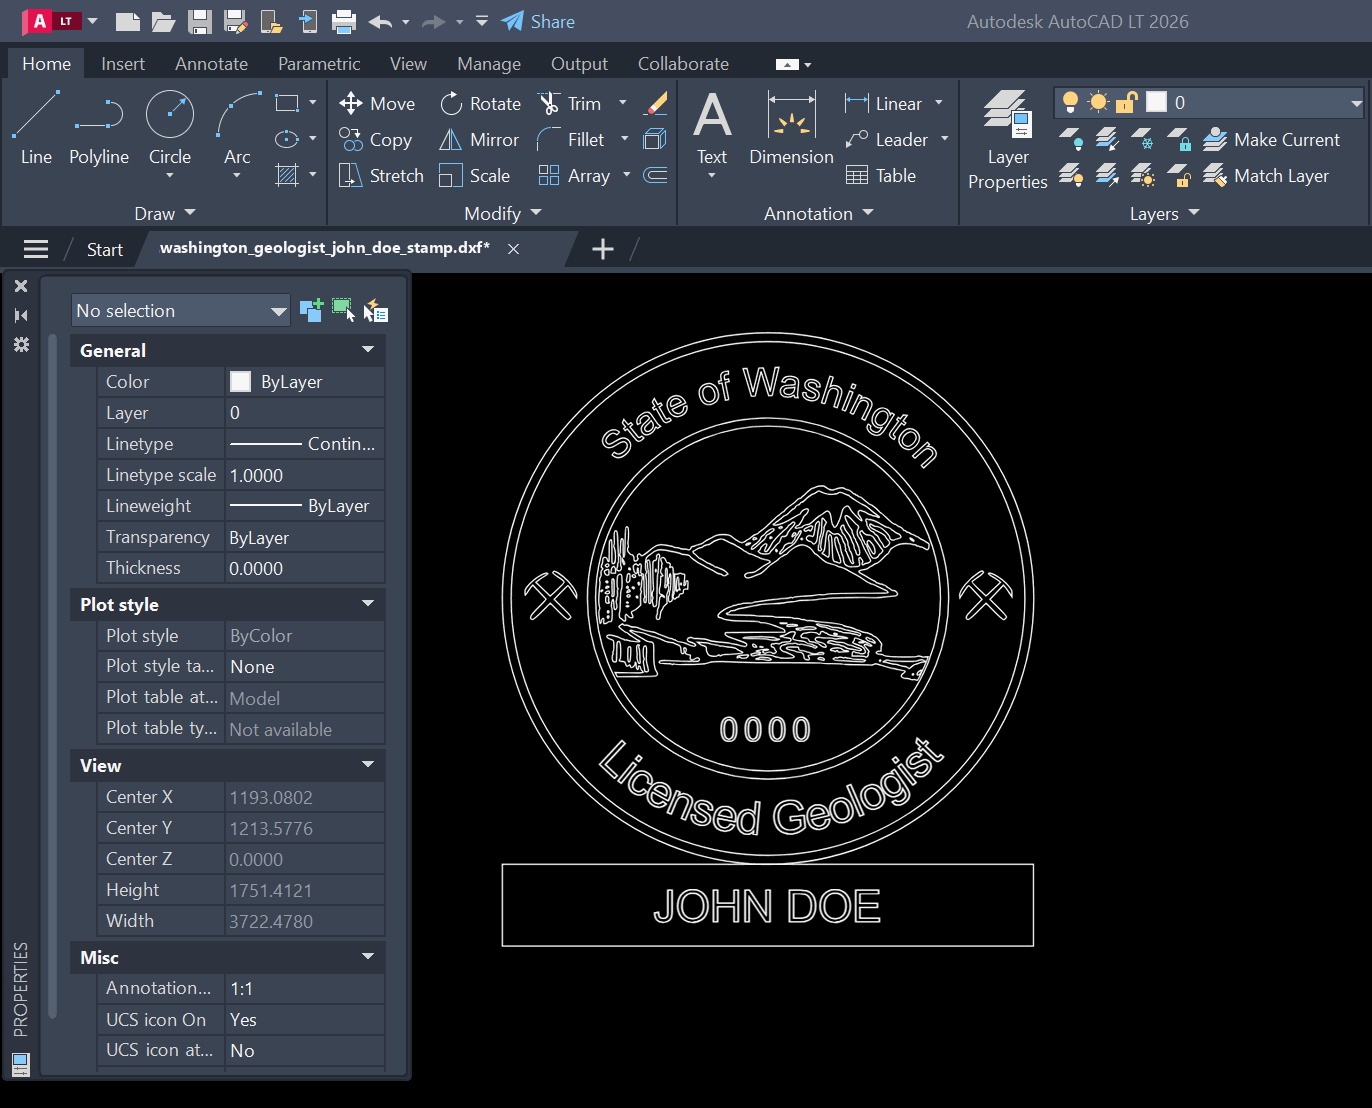The height and width of the screenshot is (1108, 1372).
Task: Click the Linetype scale value field
Action: tap(305, 476)
